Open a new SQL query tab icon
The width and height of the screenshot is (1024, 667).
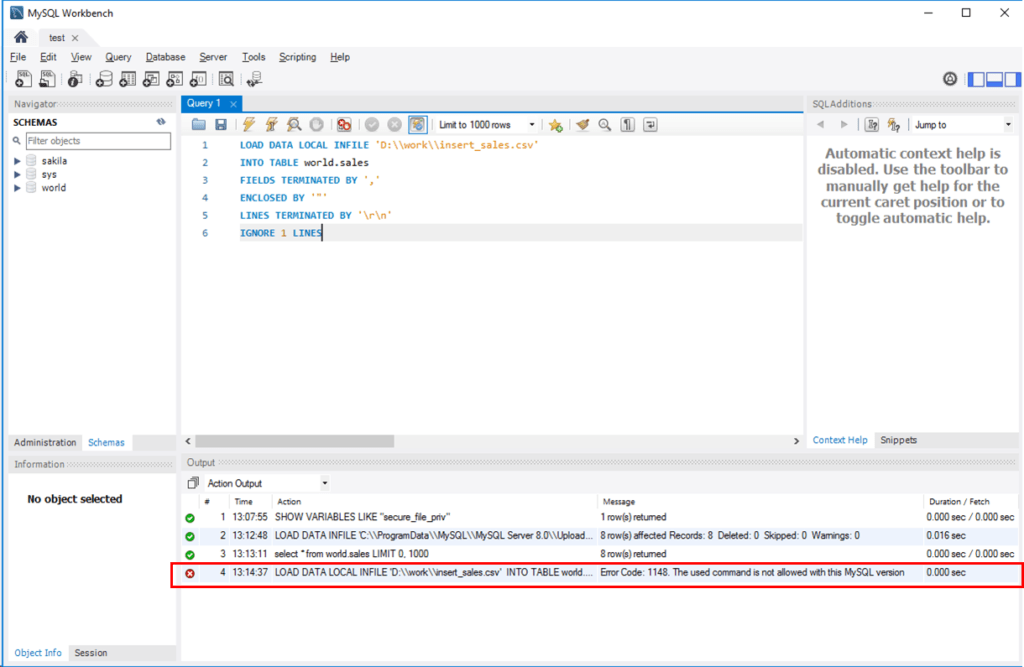coord(22,79)
